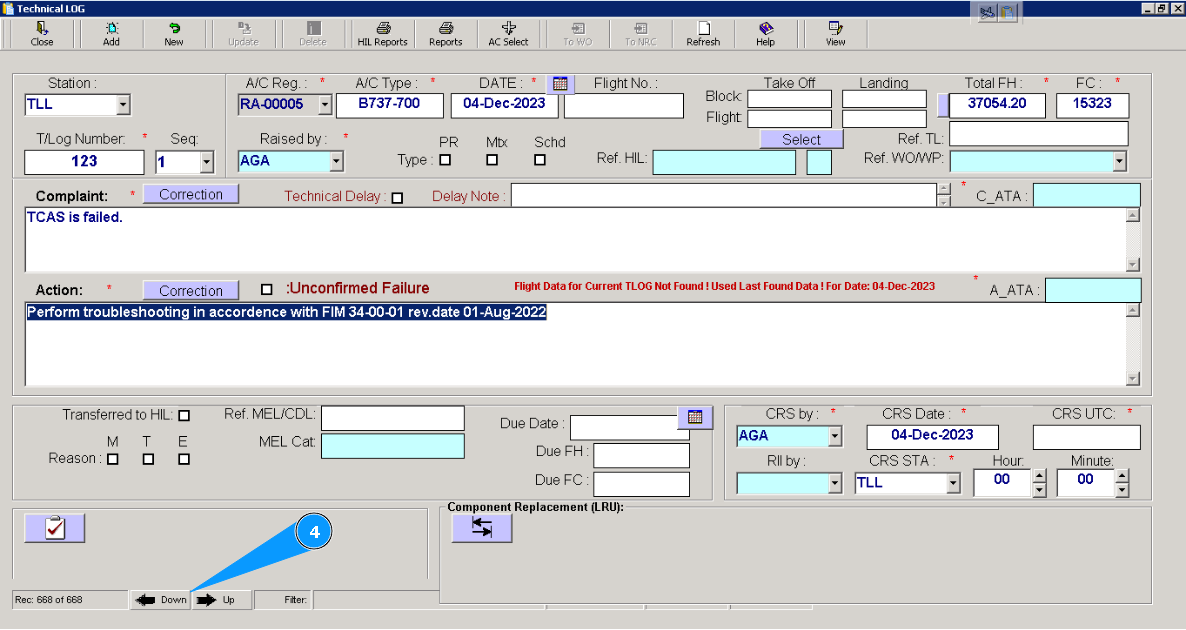Viewport: 1186px width, 630px height.
Task: Enable the Technical Delay checkbox
Action: coord(397,198)
